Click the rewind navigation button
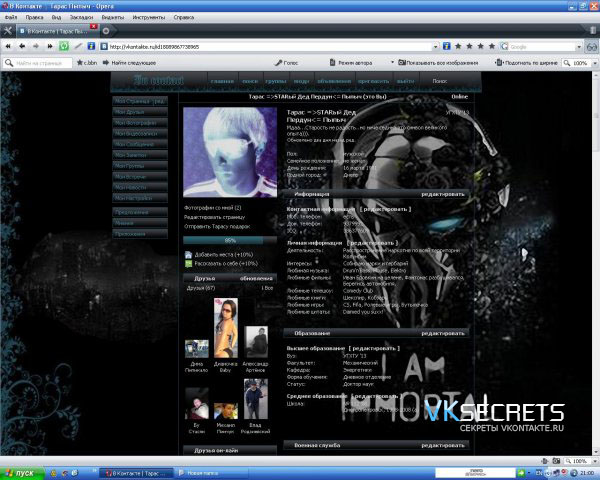This screenshot has width=600, height=480. tap(8, 46)
